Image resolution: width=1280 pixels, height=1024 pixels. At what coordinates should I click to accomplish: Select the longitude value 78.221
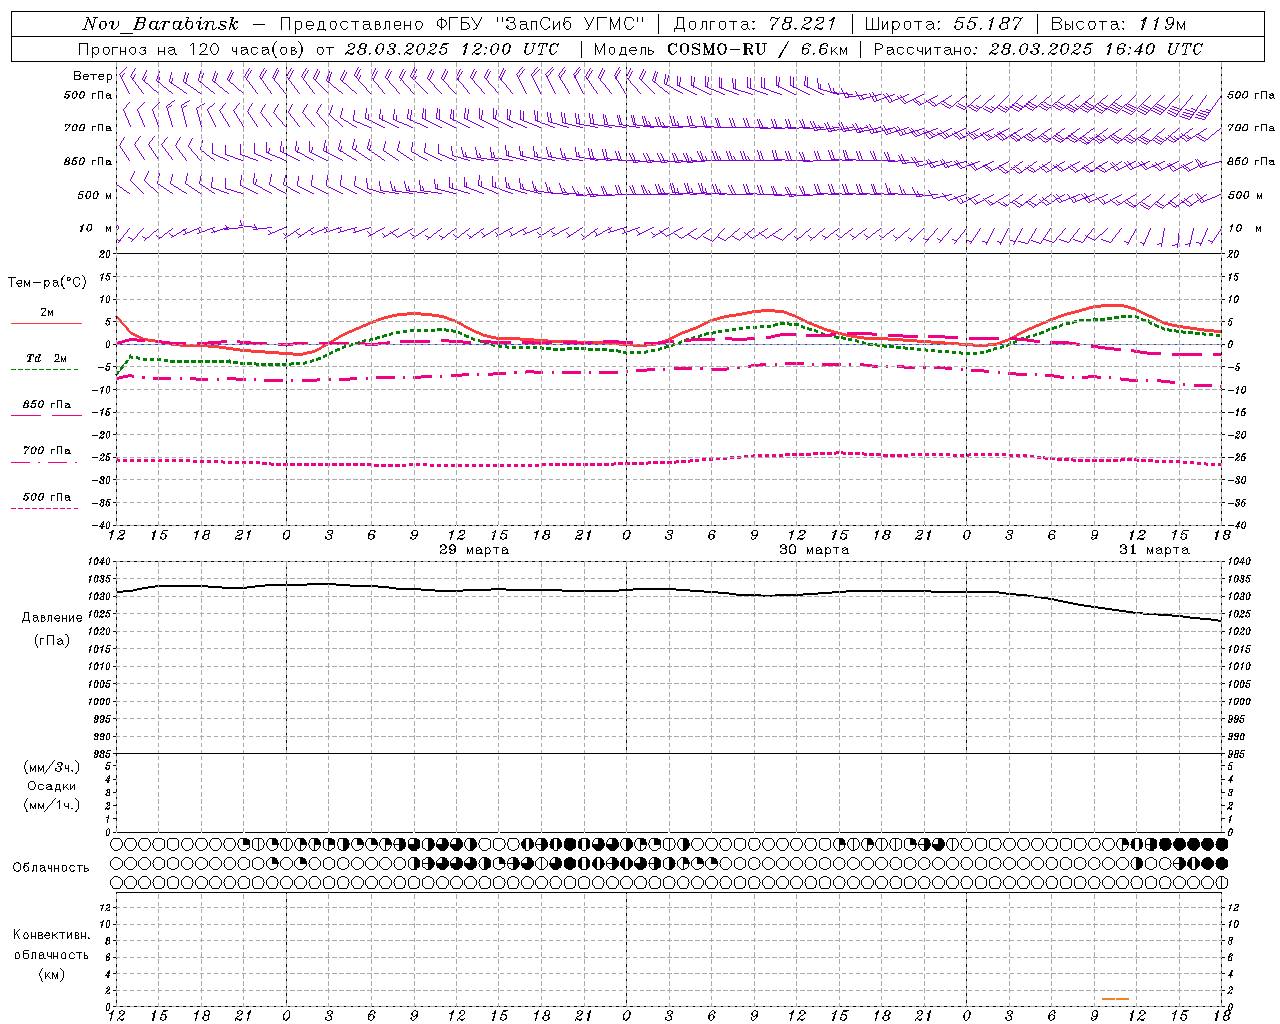pyautogui.click(x=803, y=24)
